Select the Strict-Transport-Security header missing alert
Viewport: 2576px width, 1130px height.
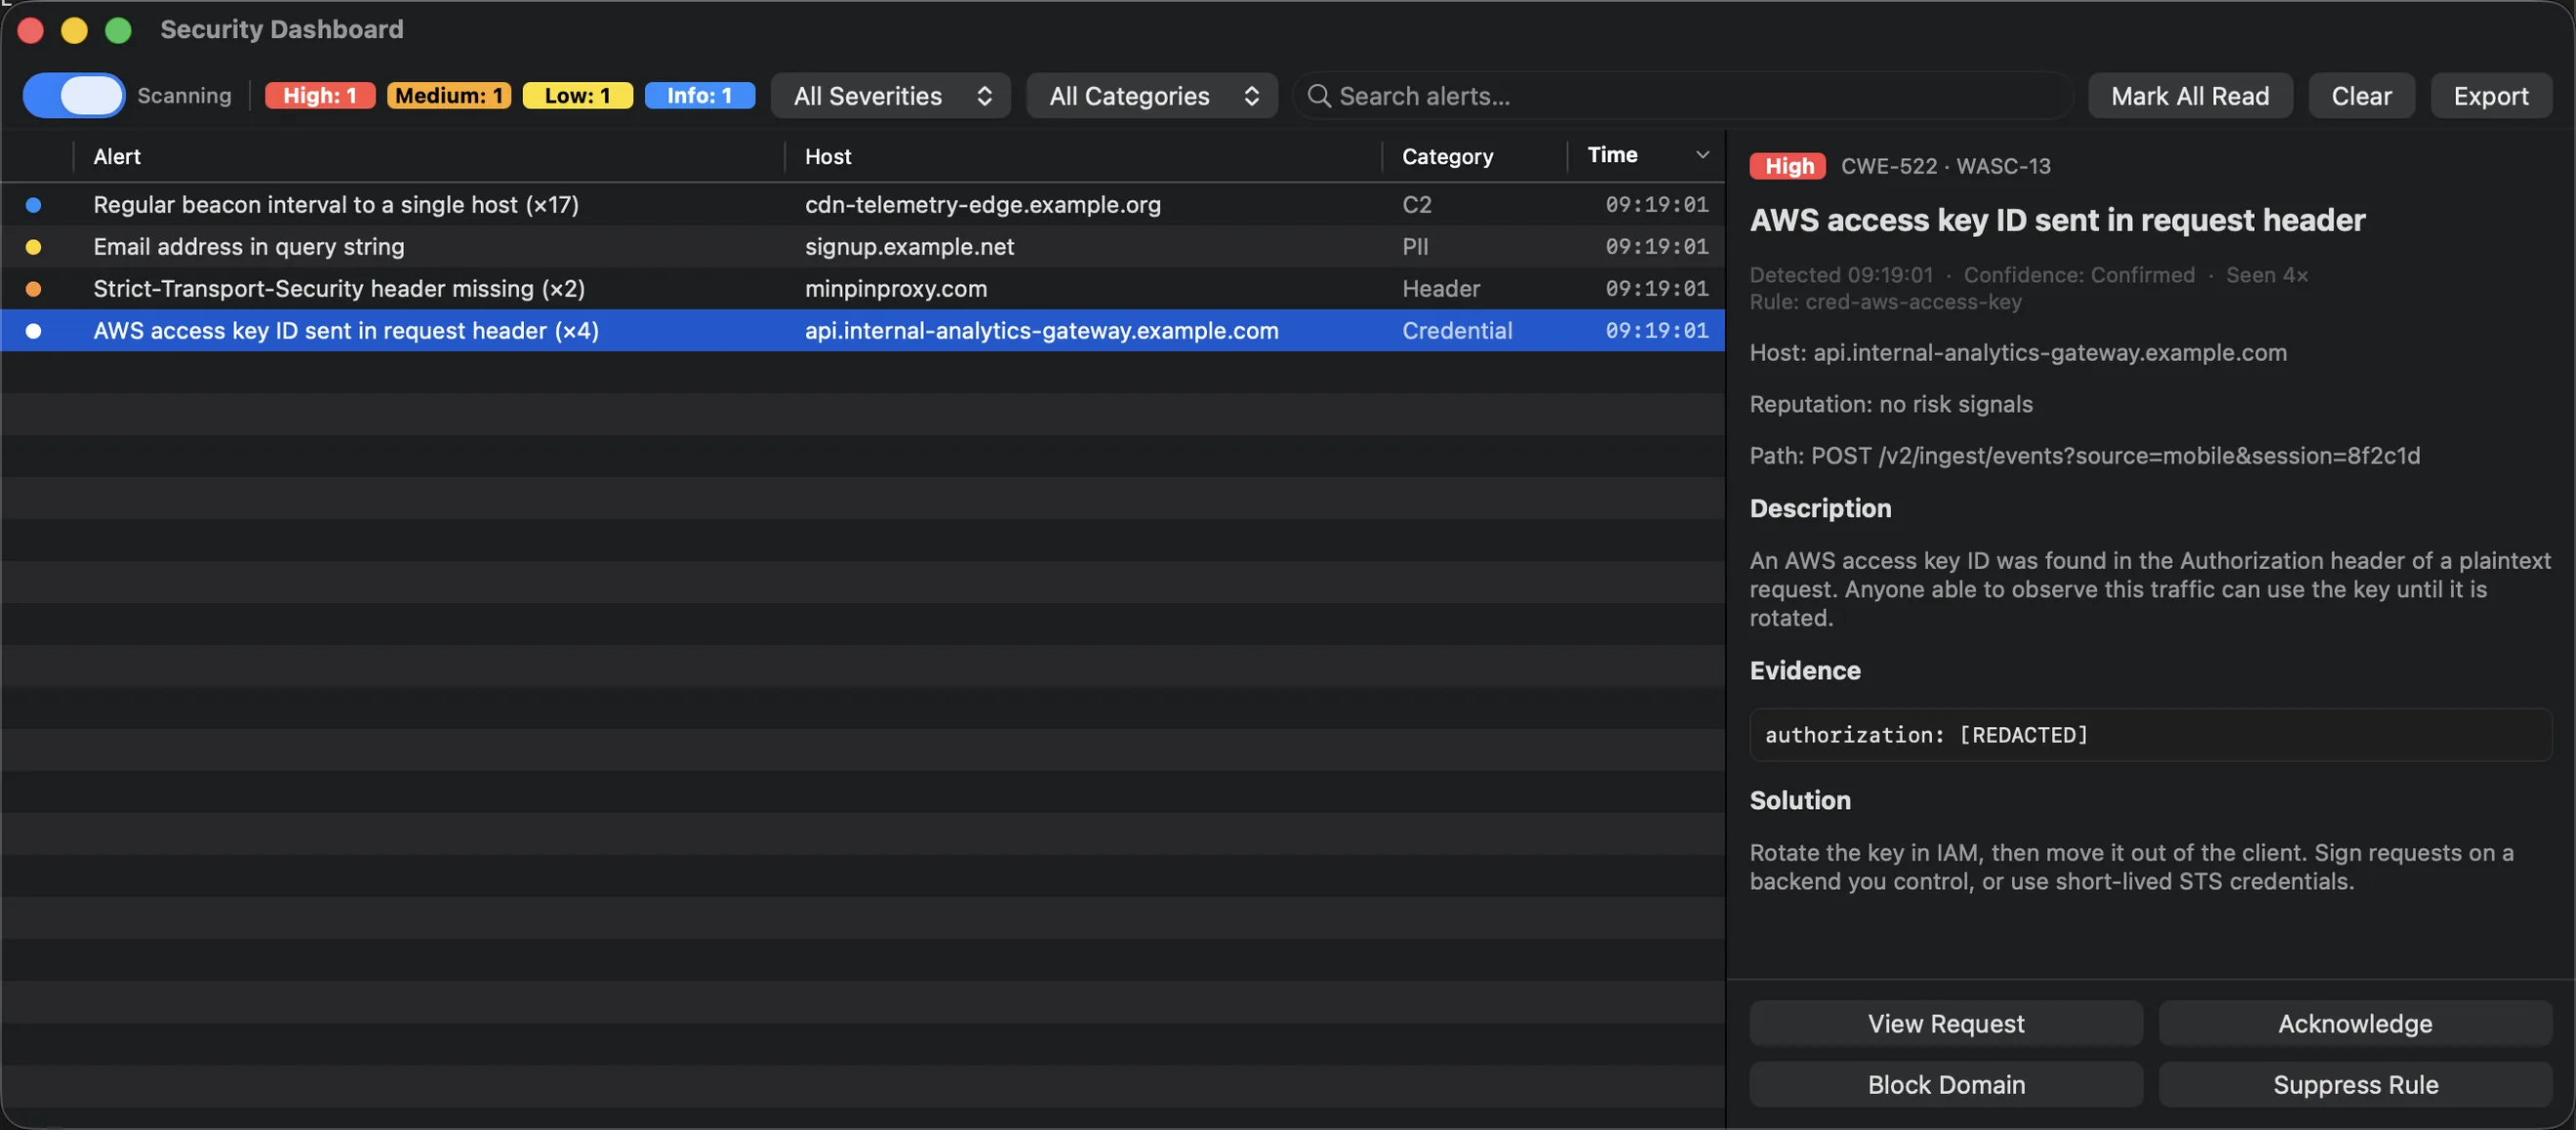[862, 289]
